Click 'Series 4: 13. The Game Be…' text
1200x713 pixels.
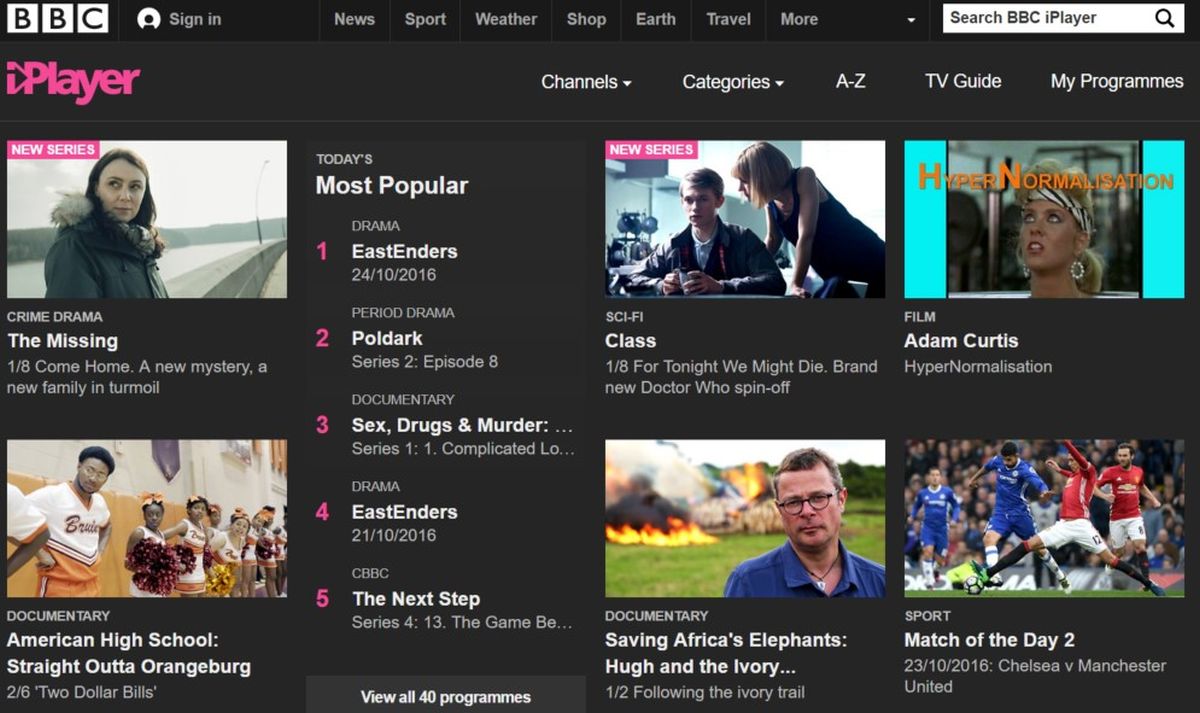463,623
